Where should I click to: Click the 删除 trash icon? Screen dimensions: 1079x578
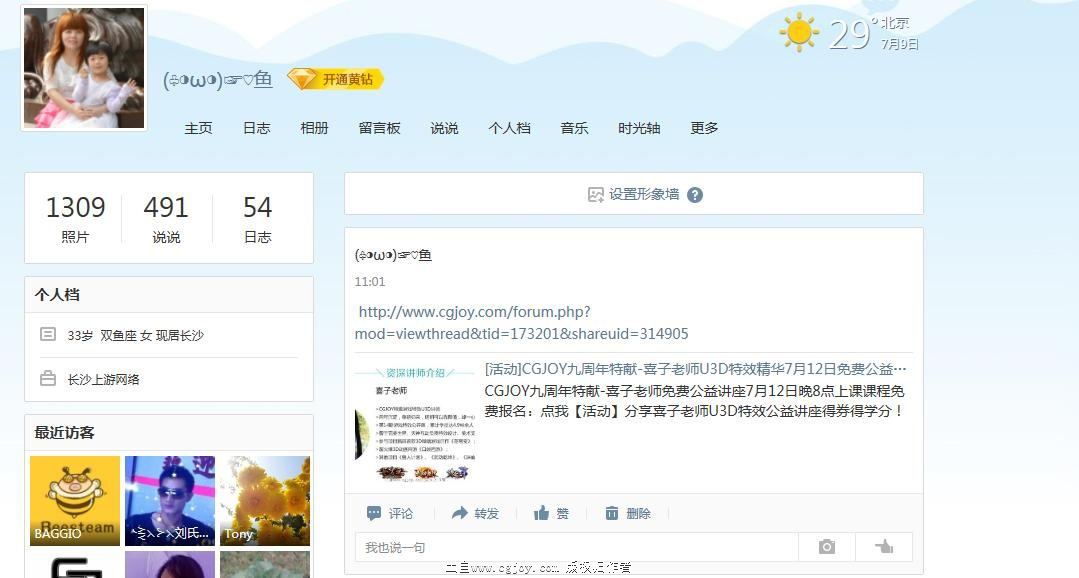tap(612, 513)
